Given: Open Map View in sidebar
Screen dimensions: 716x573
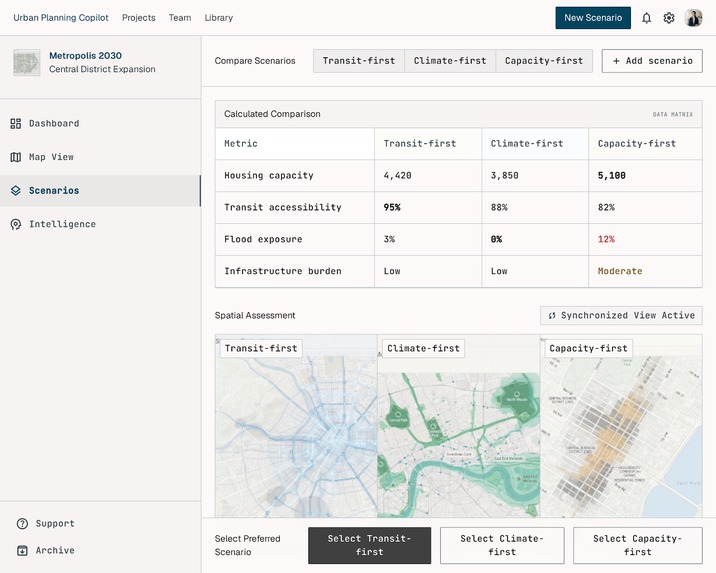Looking at the screenshot, I should click(x=100, y=157).
